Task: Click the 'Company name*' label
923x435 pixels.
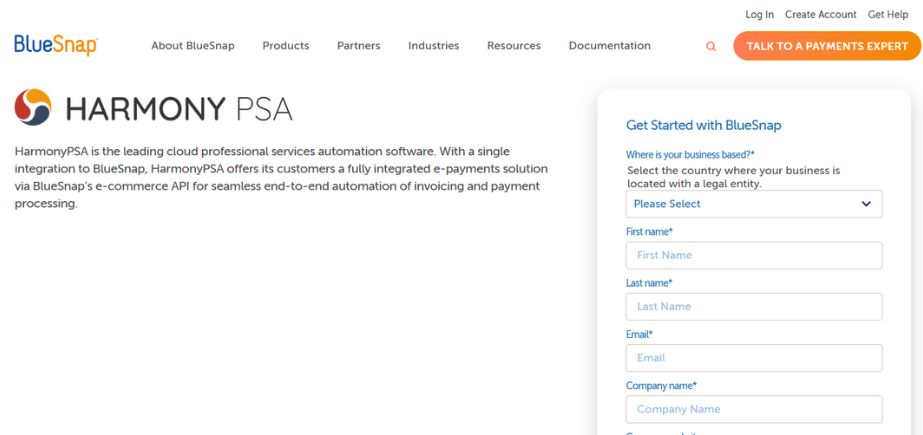Action: [661, 386]
